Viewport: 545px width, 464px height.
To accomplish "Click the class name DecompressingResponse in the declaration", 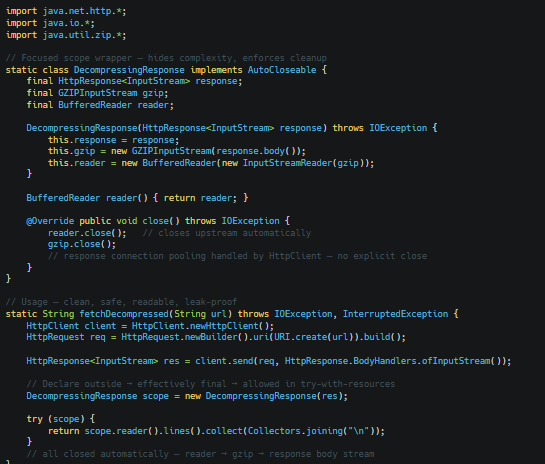I will 129,70.
